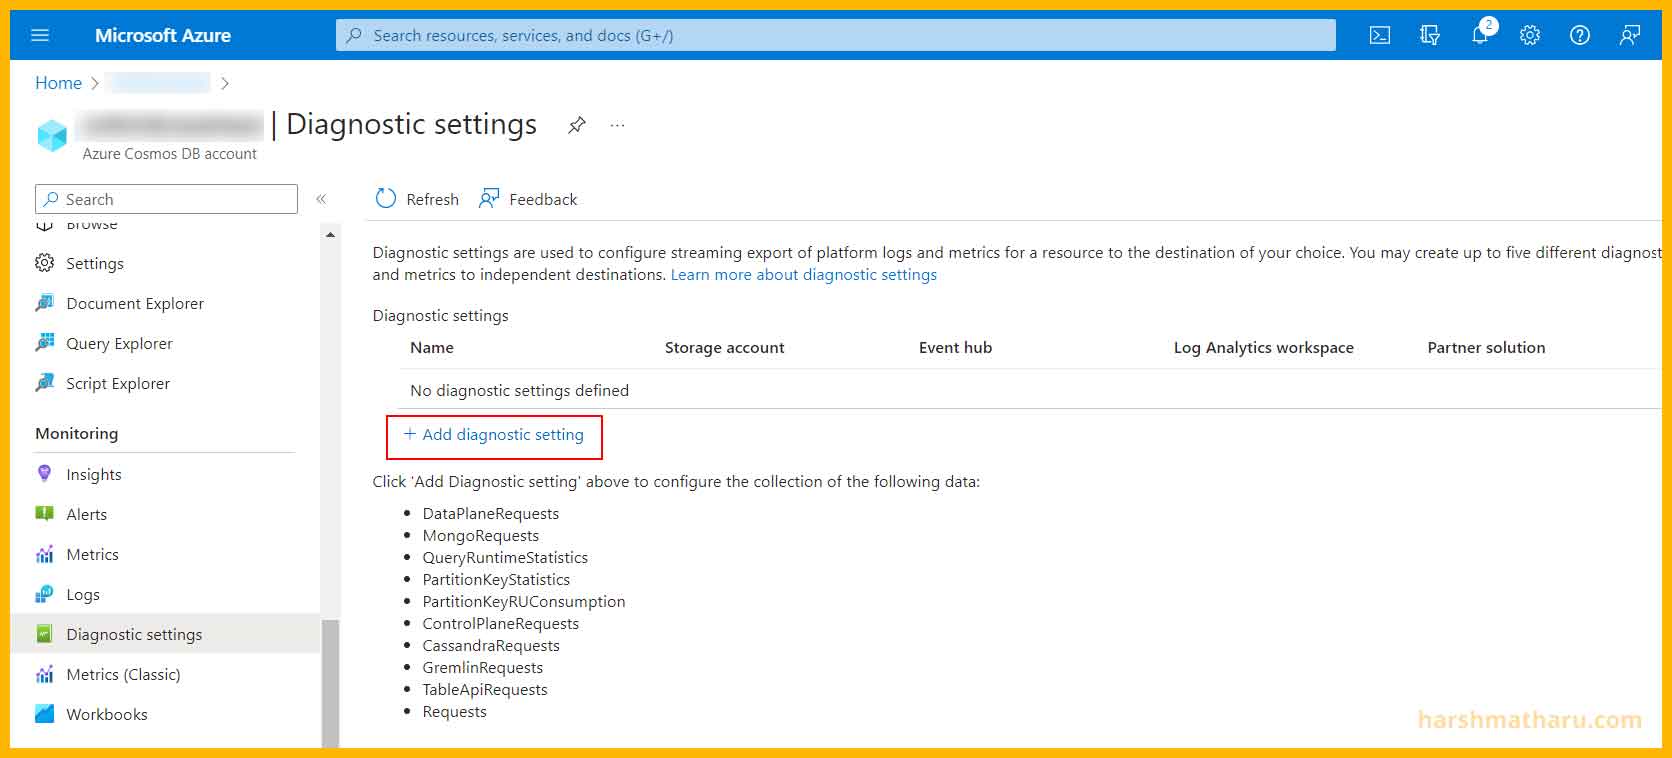
Task: Open the Directories and subscriptions filter icon
Action: (1430, 35)
